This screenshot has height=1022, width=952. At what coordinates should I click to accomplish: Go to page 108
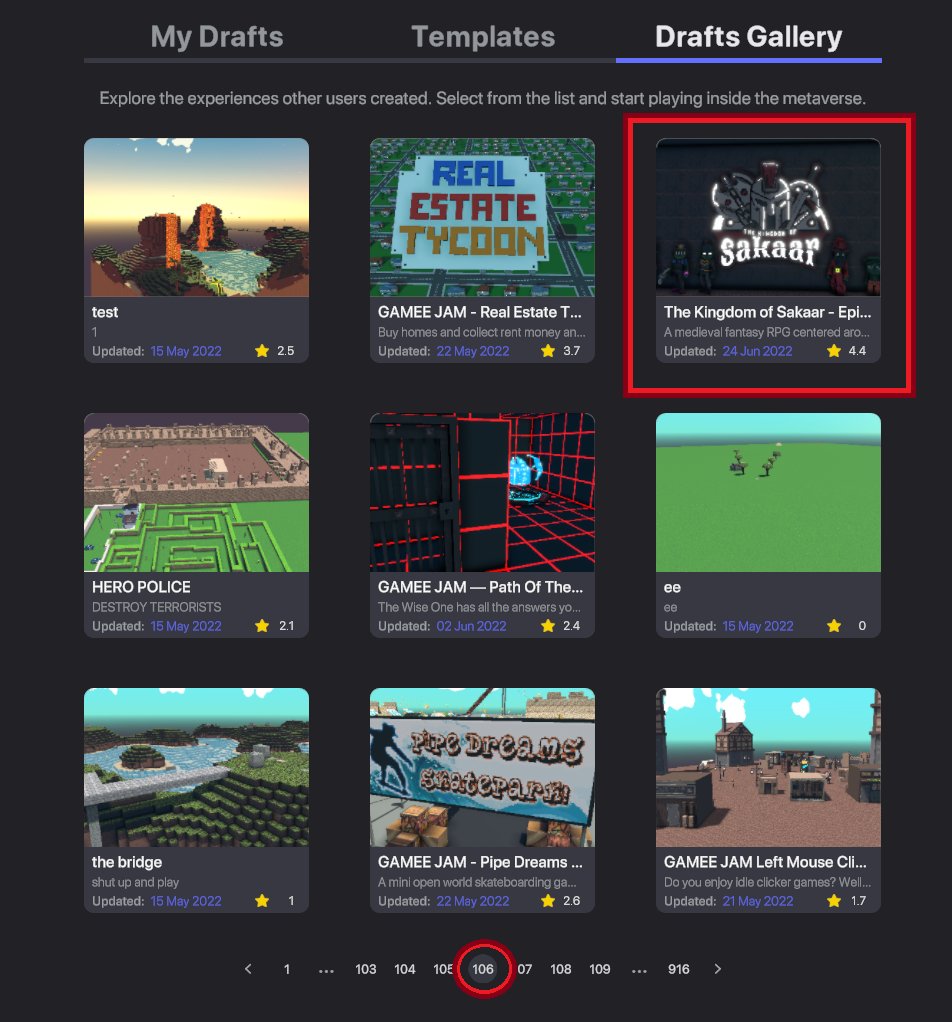click(560, 969)
